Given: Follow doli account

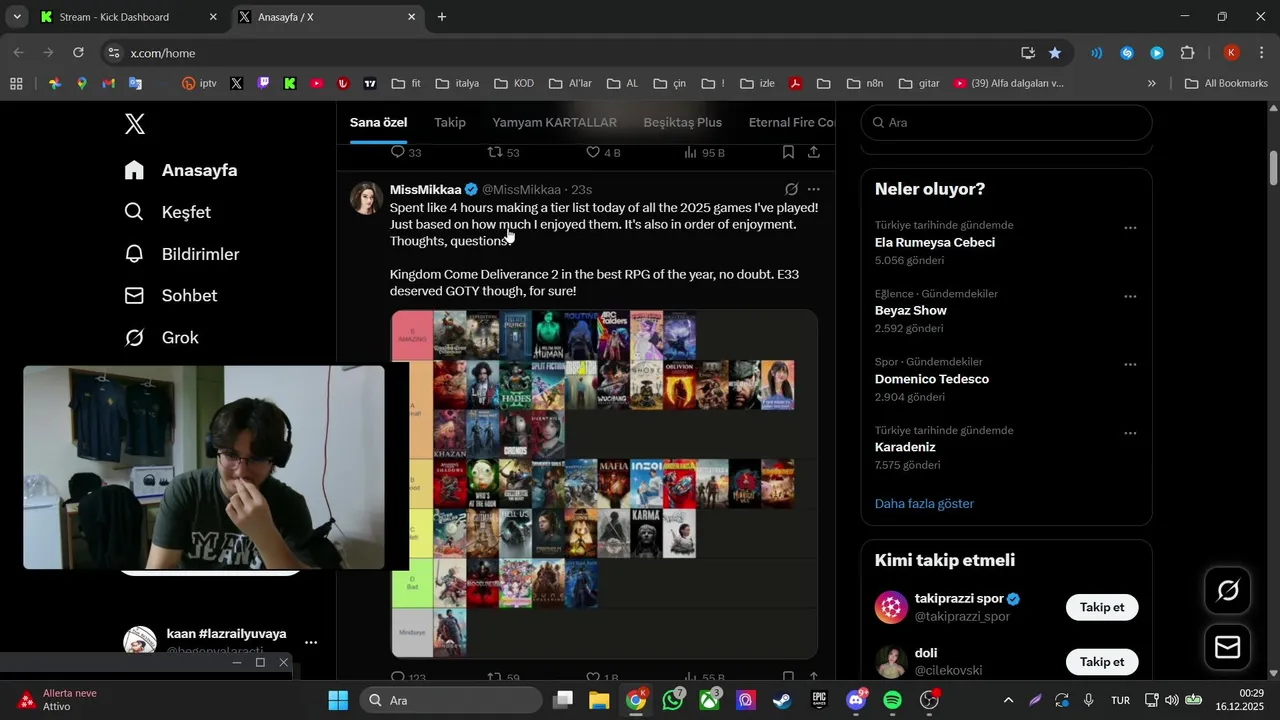Looking at the screenshot, I should coord(1102,662).
